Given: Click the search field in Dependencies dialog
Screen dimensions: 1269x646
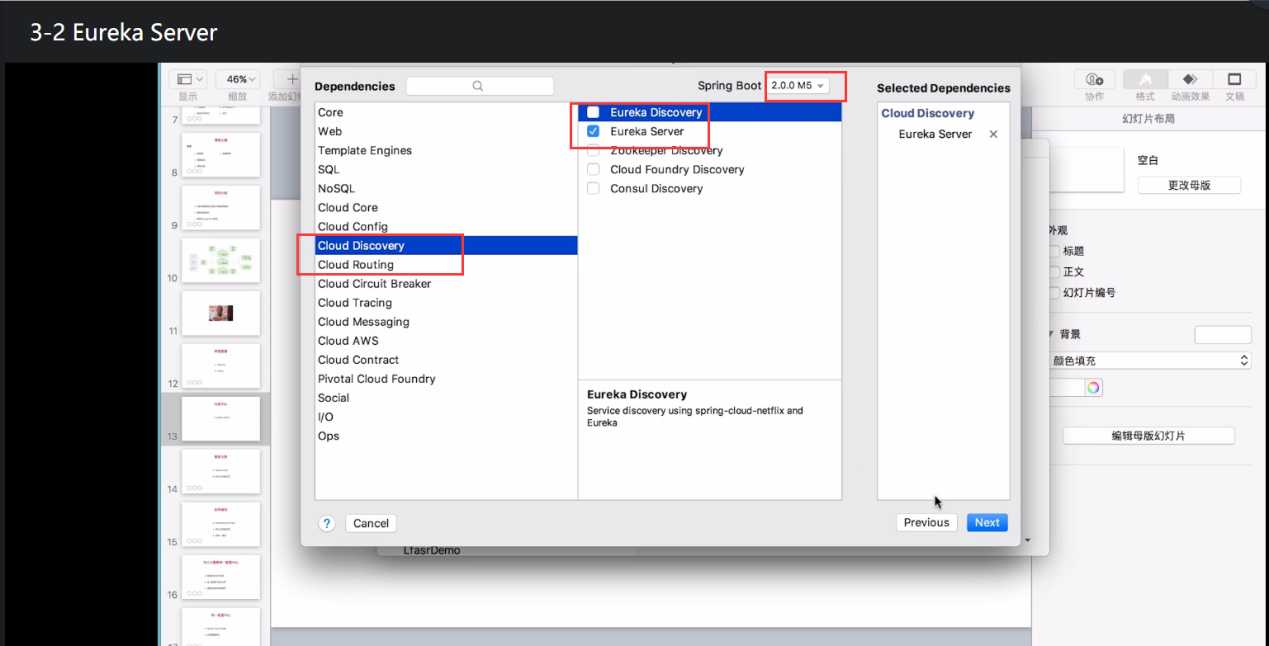Looking at the screenshot, I should (x=479, y=86).
